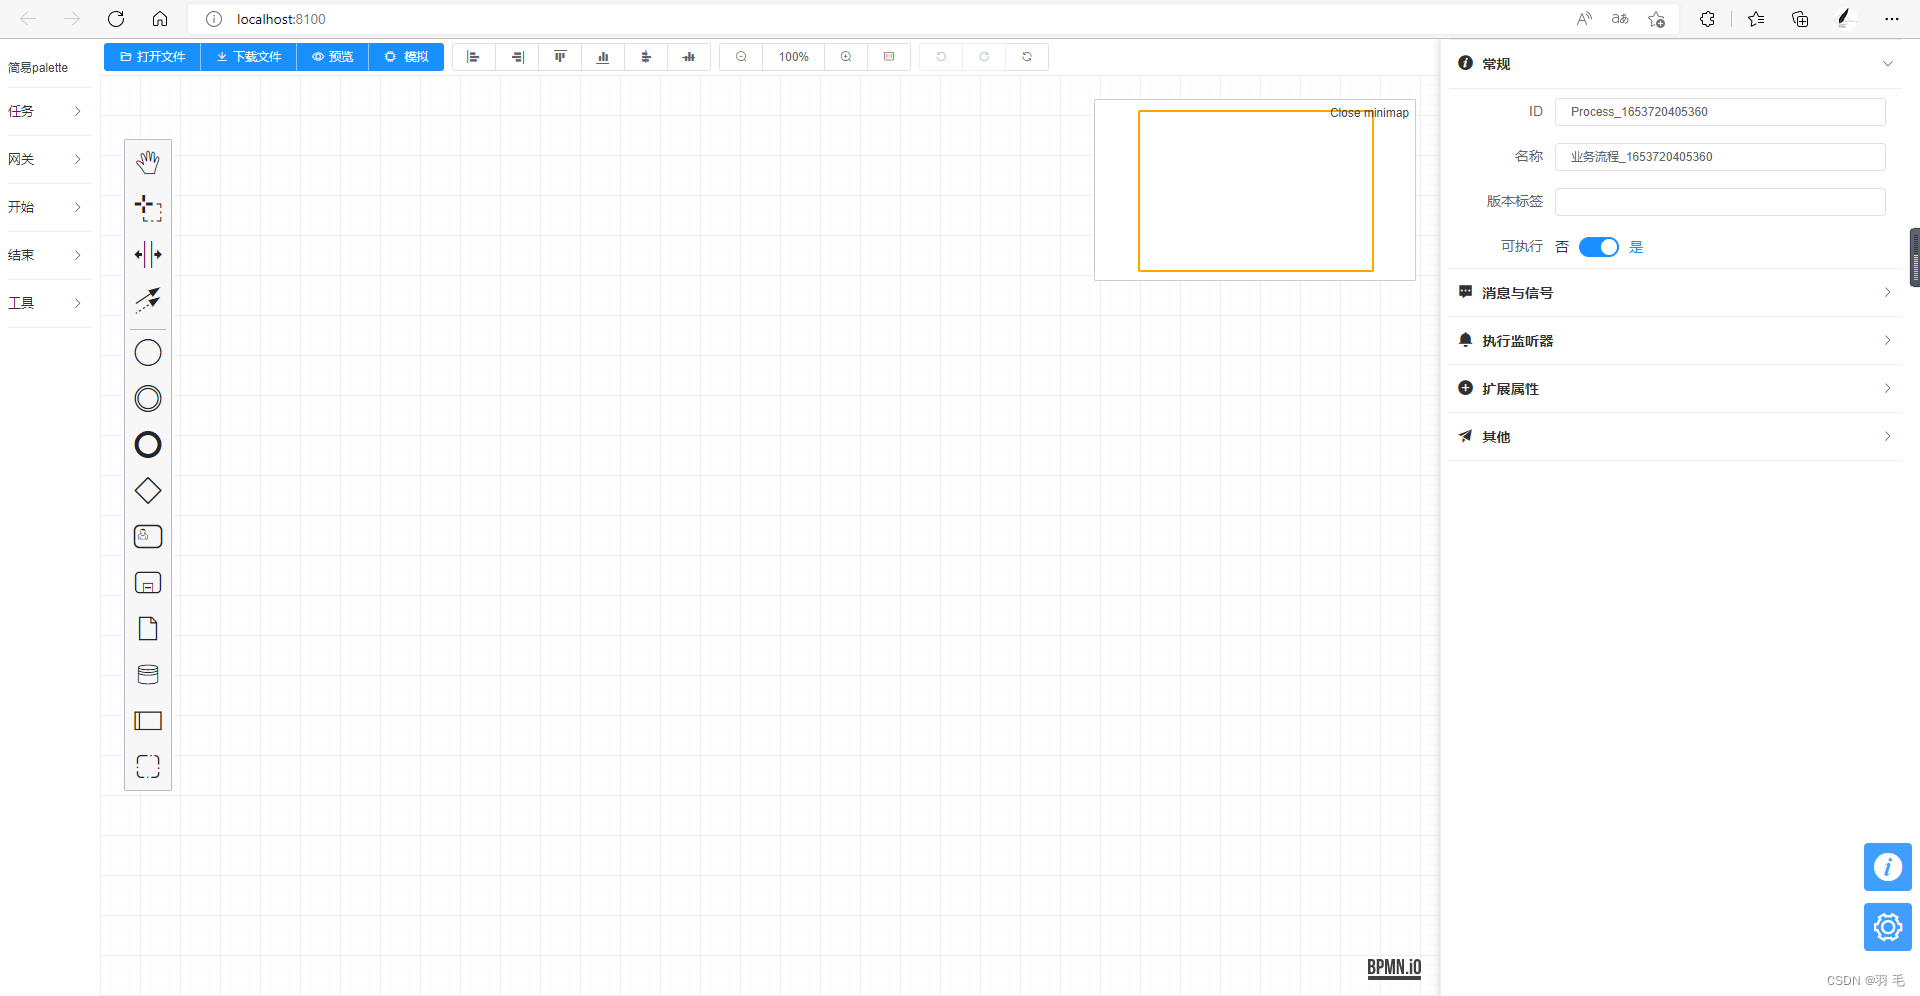
Task: Collapse the 常规 properties section
Action: pos(1886,63)
